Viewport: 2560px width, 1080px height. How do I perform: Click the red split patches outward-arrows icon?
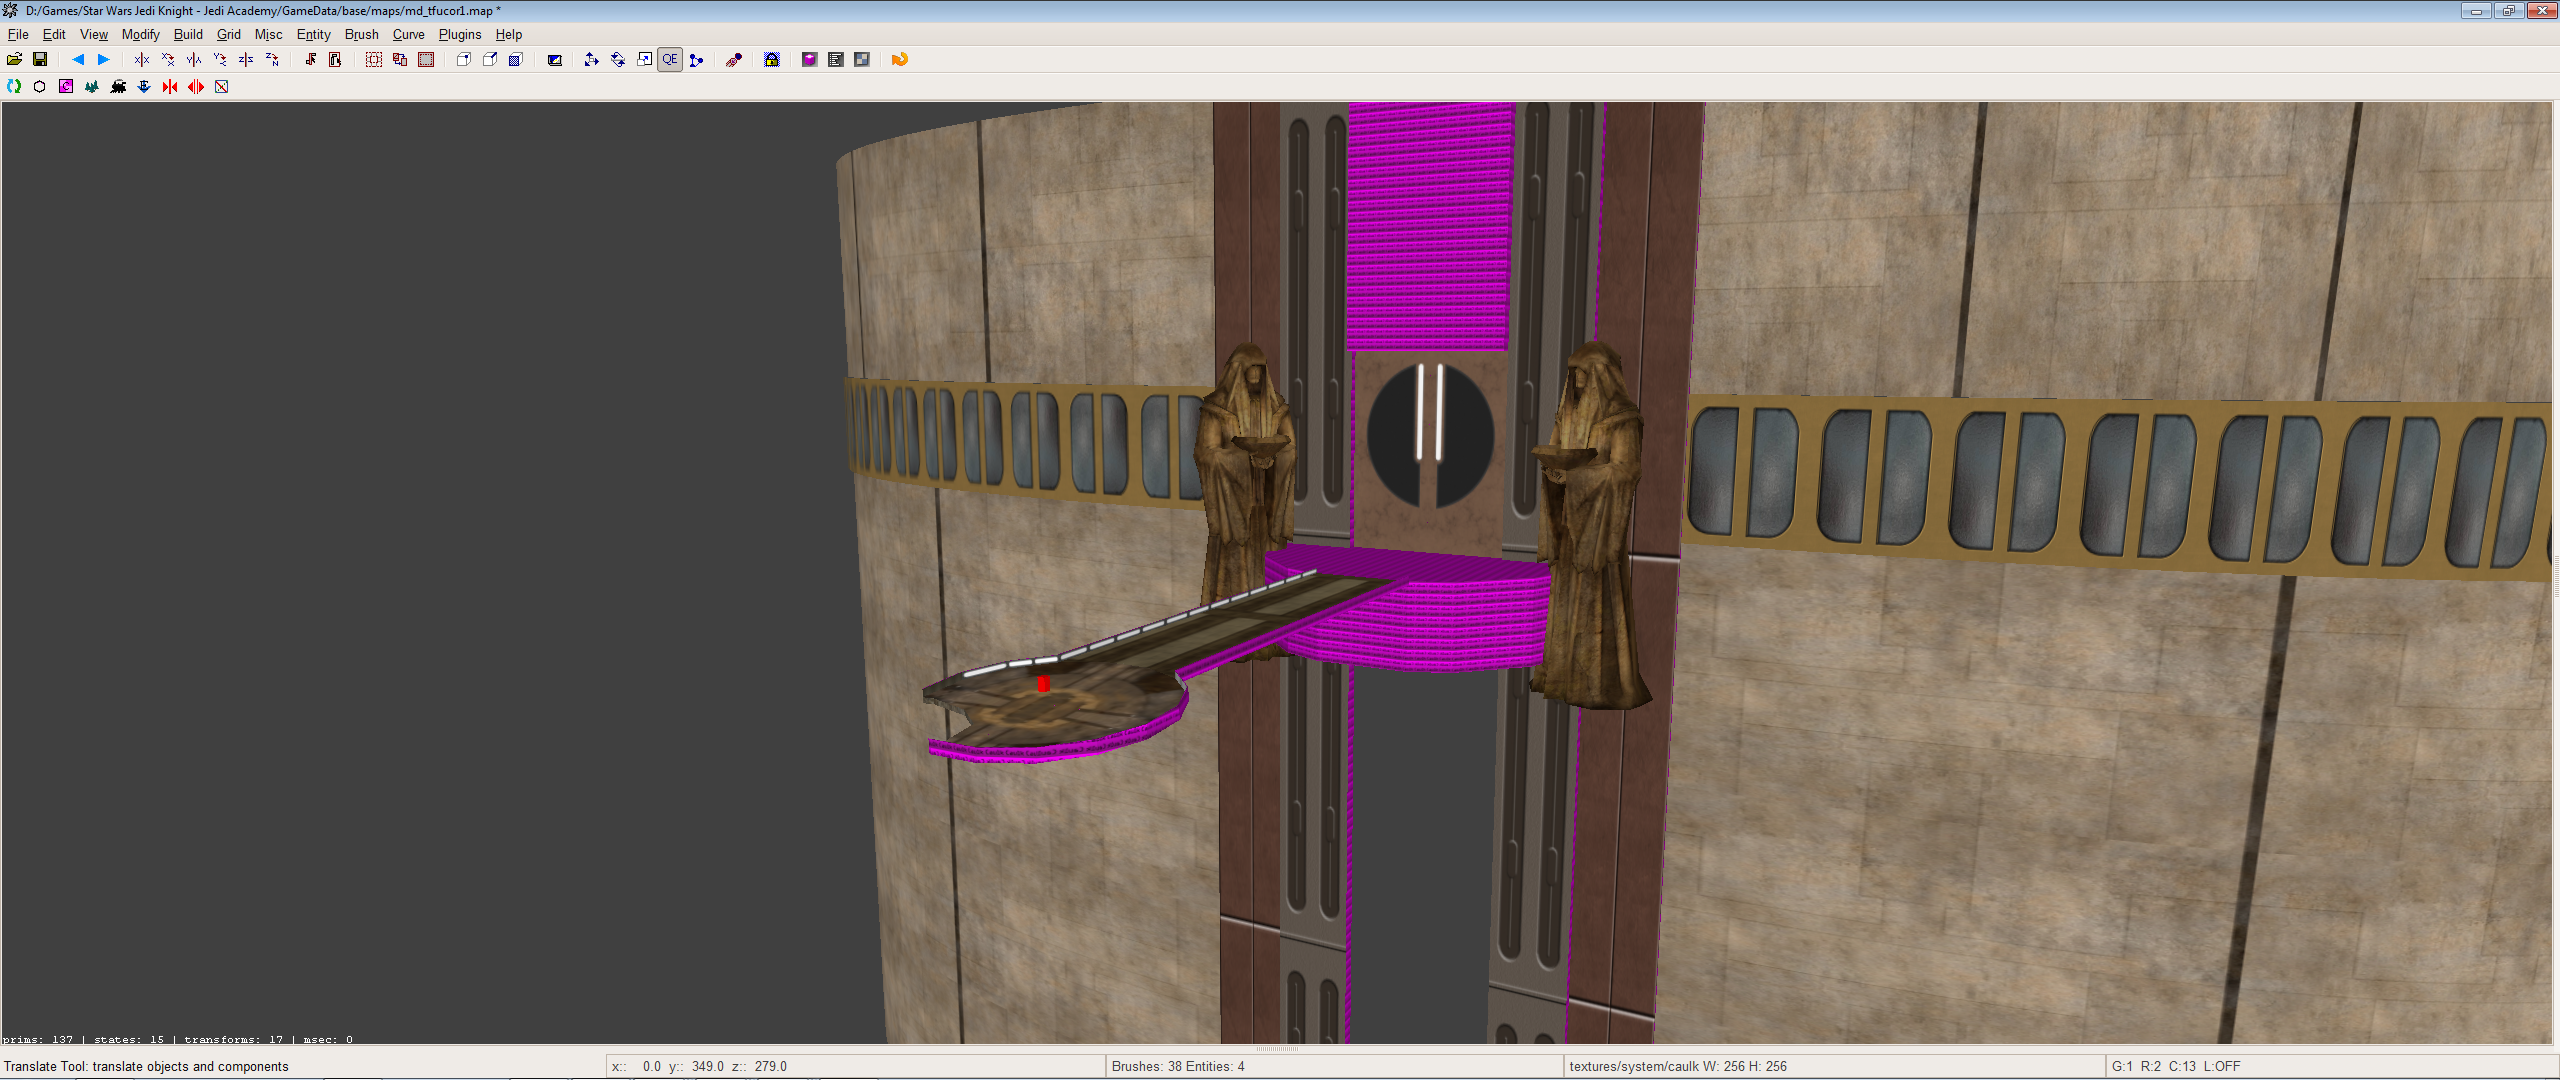point(196,87)
